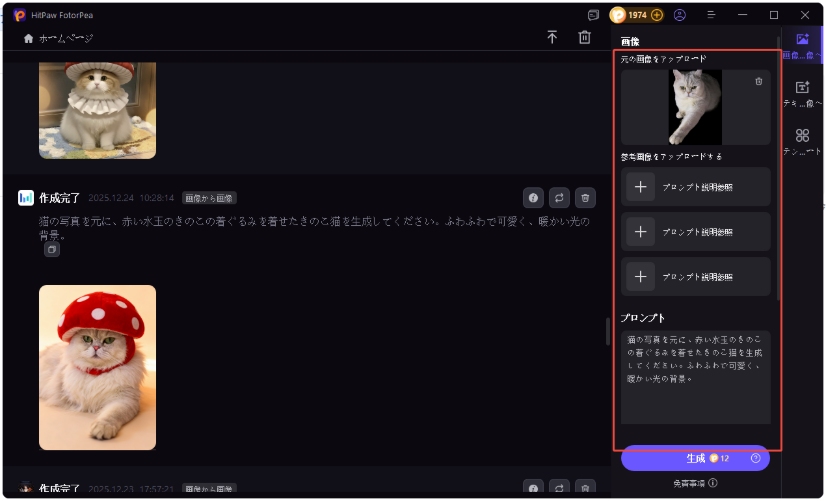826x501 pixels.
Task: Add first reference image with plus
Action: click(641, 187)
